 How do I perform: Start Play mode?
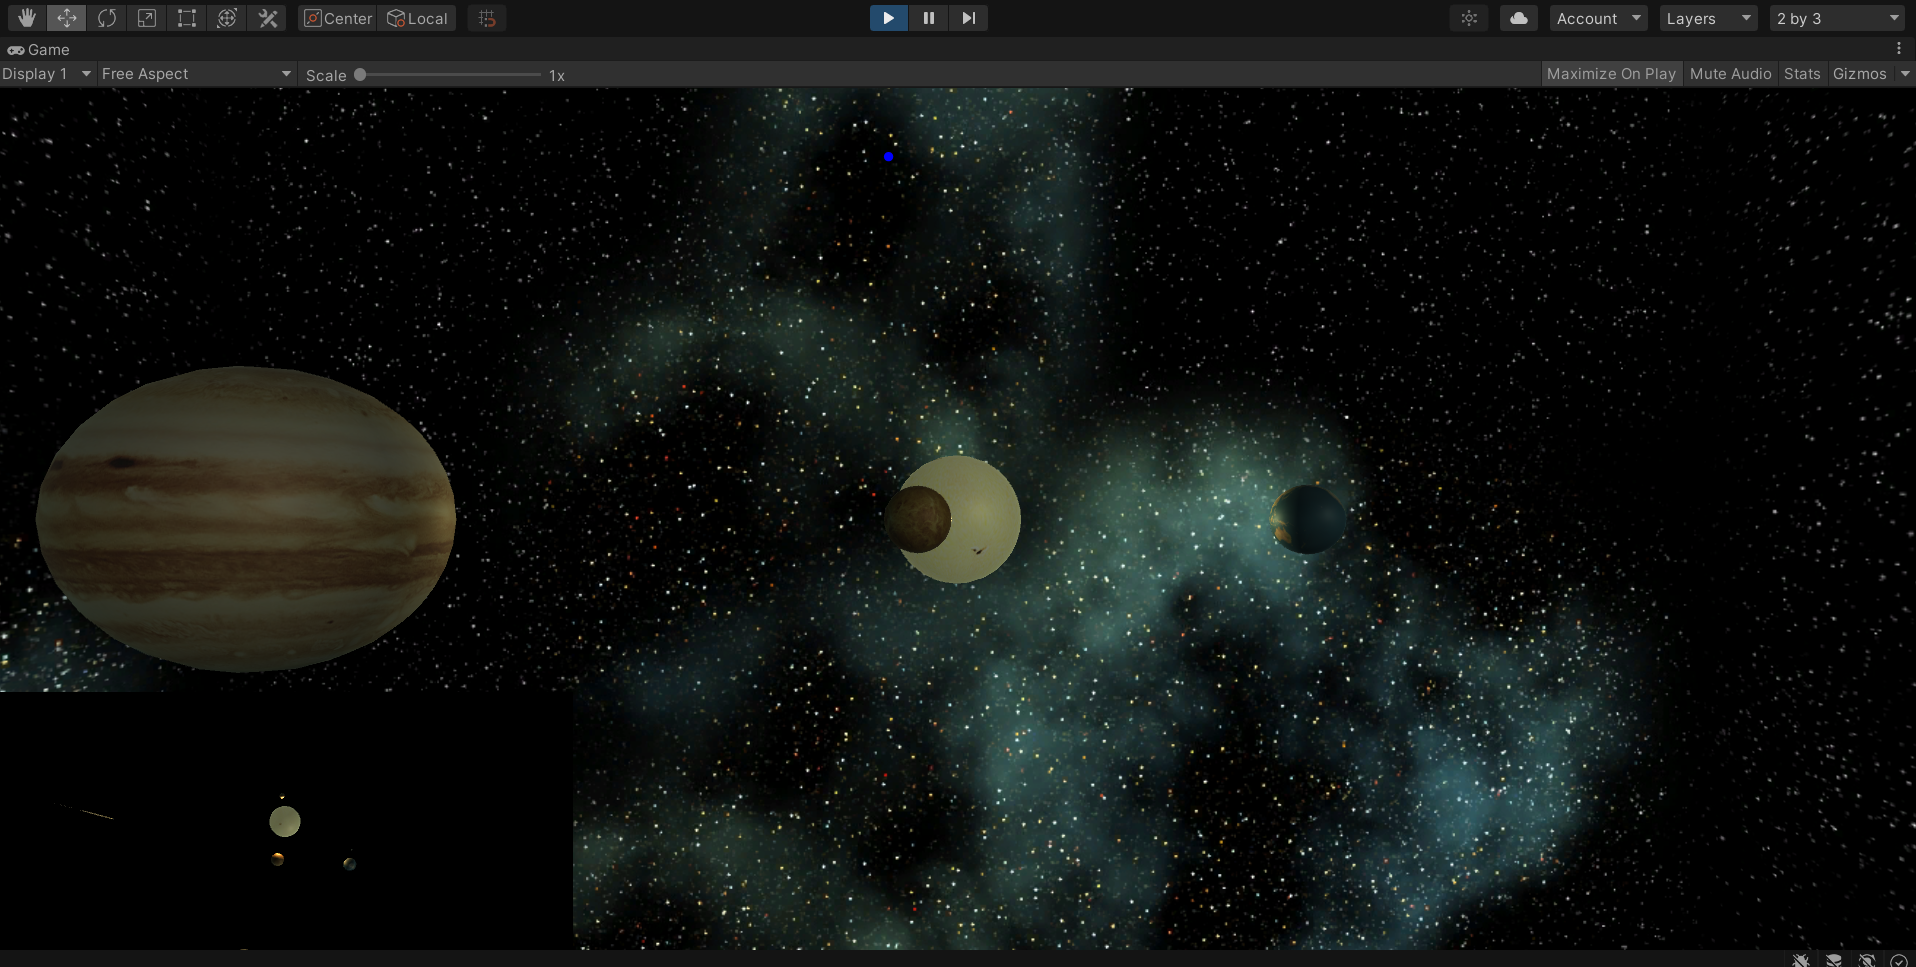(x=888, y=18)
